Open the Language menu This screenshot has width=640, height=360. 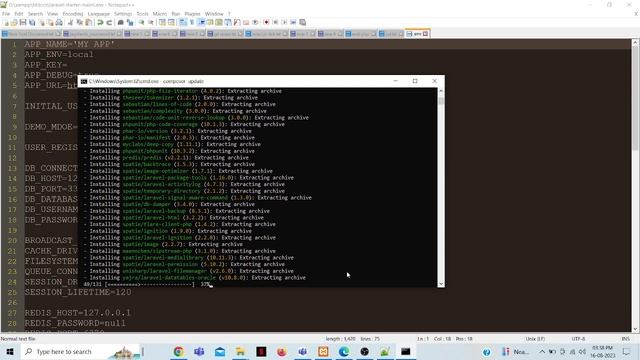coord(98,14)
